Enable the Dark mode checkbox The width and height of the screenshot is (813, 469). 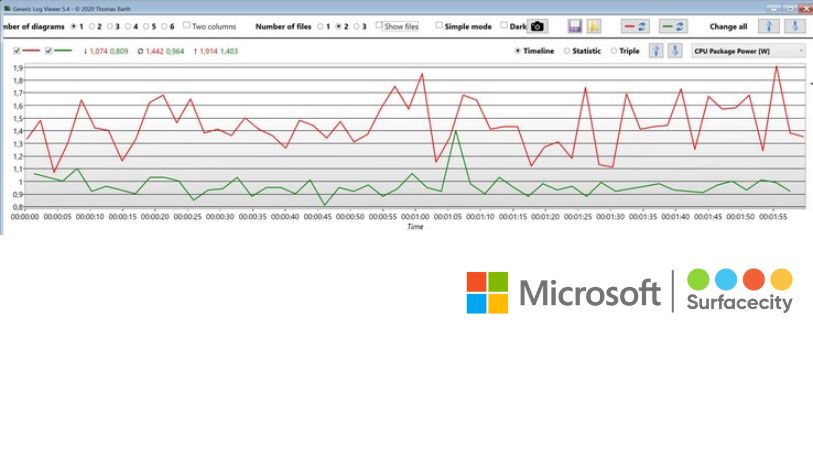[504, 26]
